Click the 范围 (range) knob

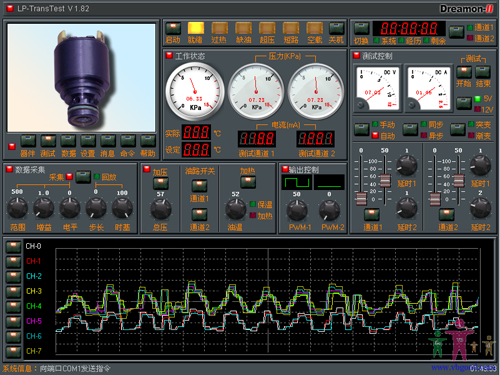[17, 208]
